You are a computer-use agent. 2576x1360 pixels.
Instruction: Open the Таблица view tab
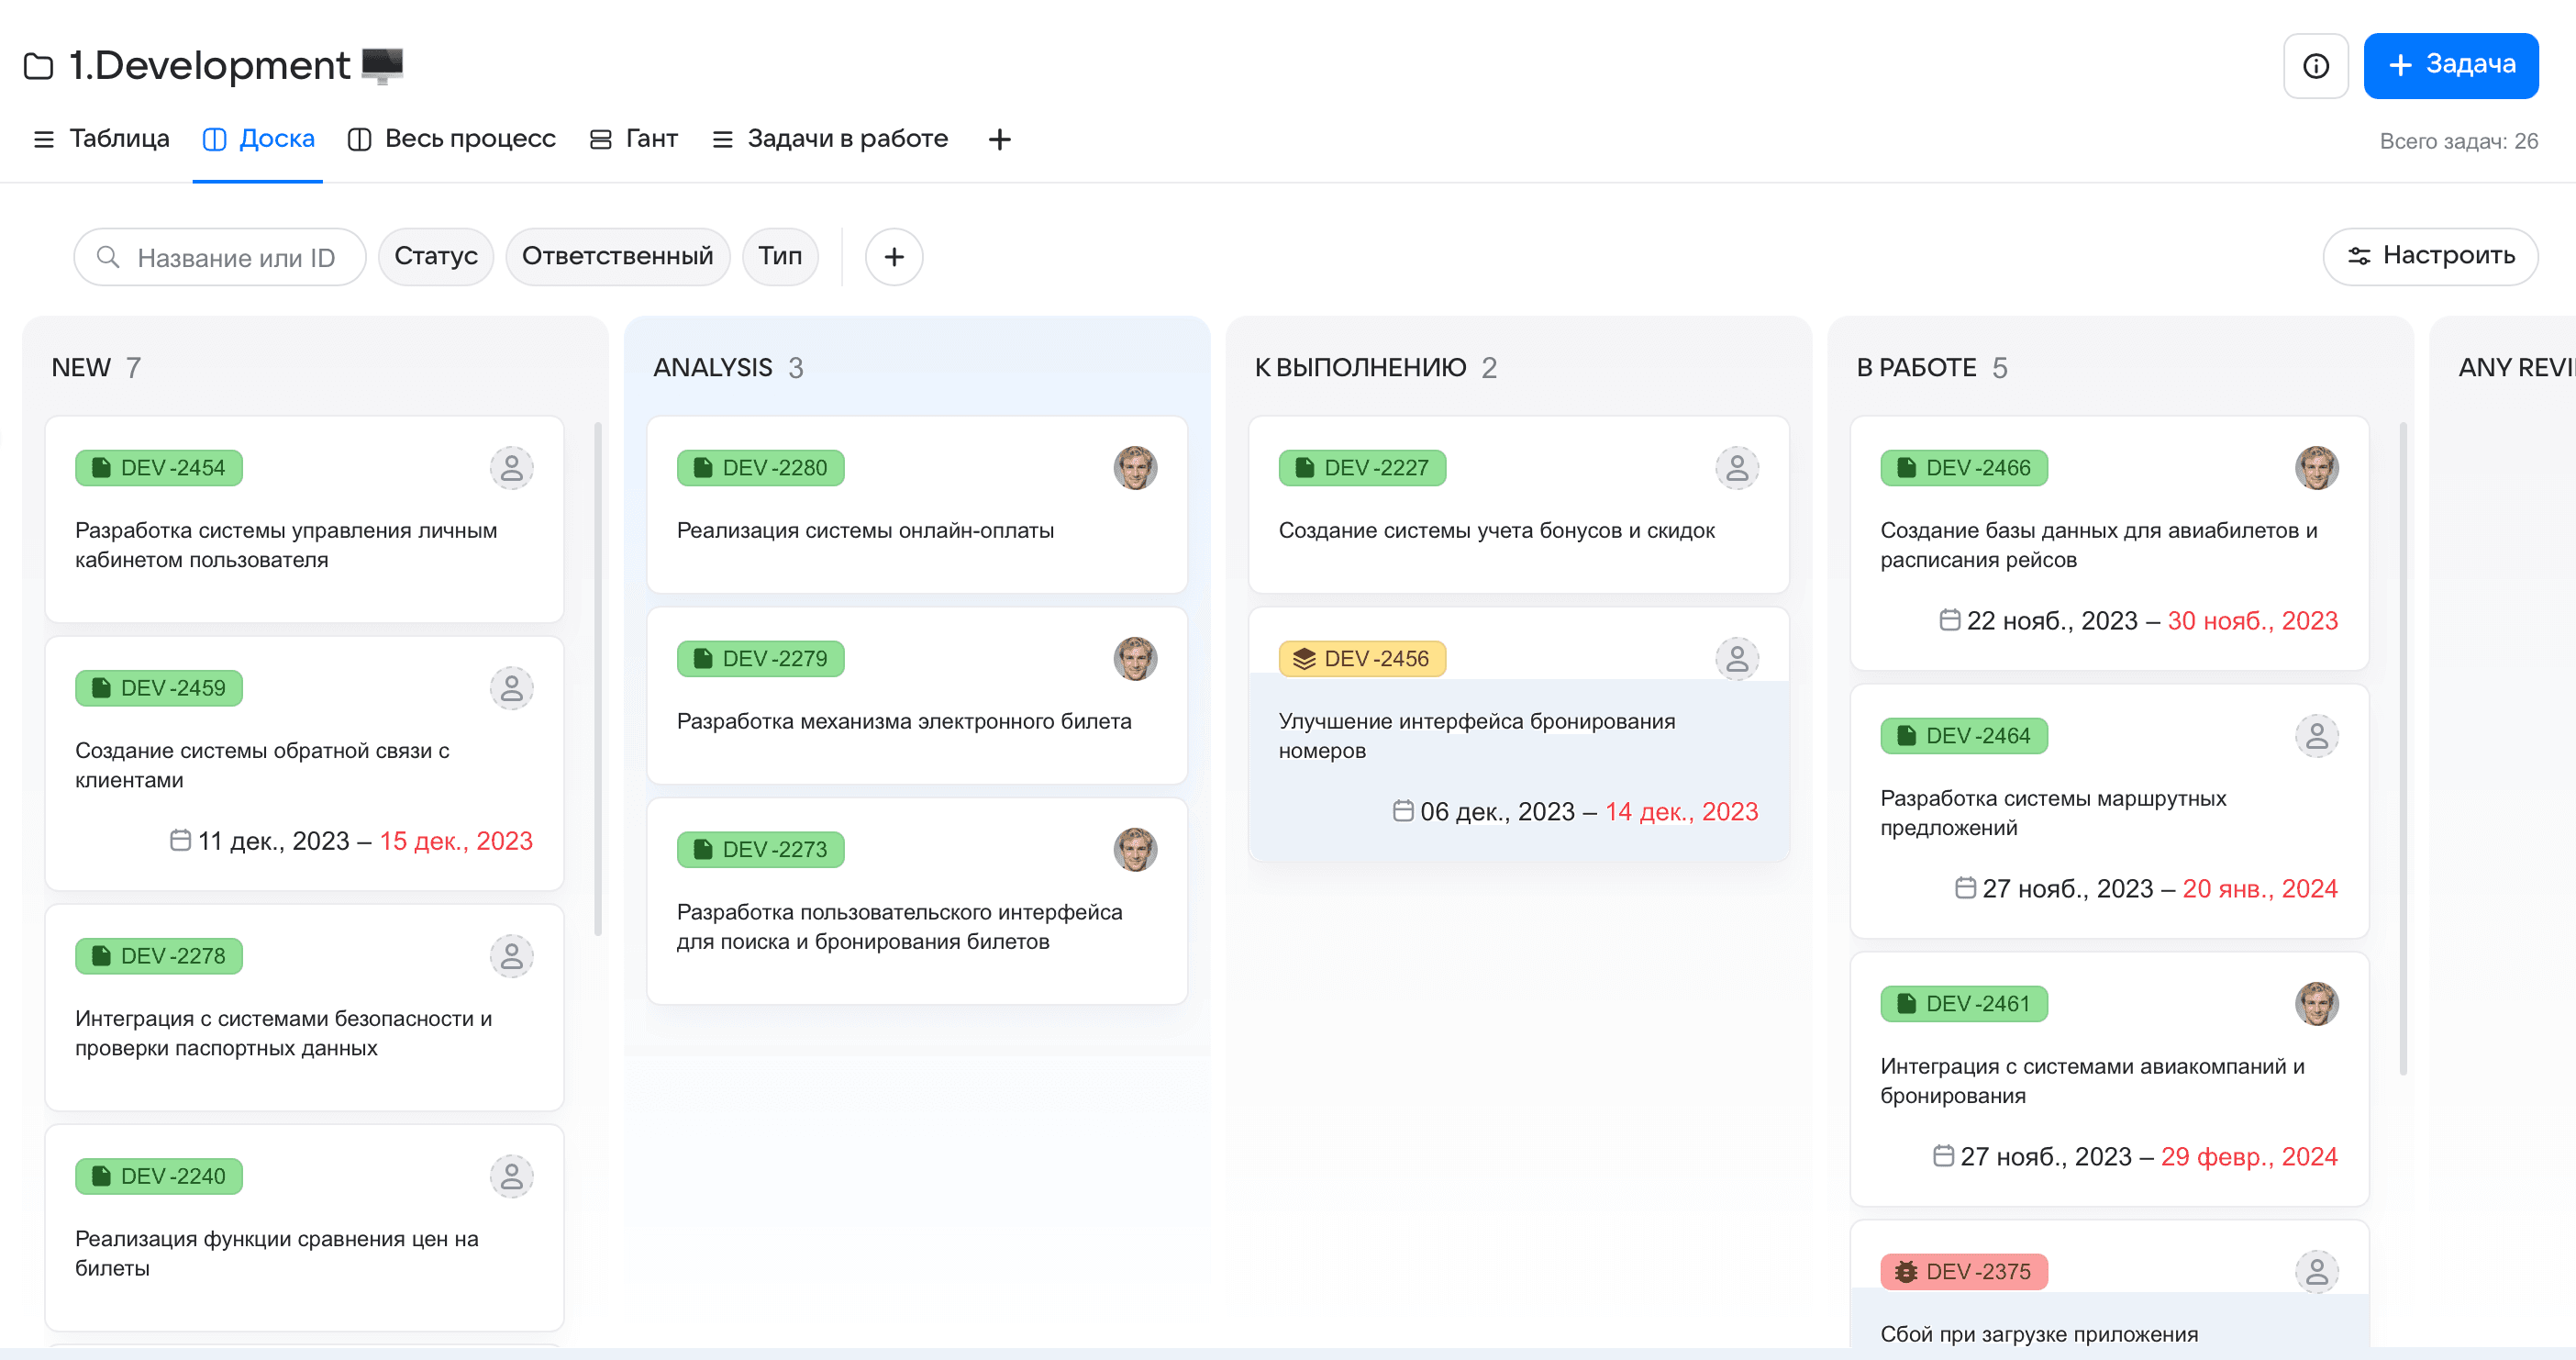101,139
